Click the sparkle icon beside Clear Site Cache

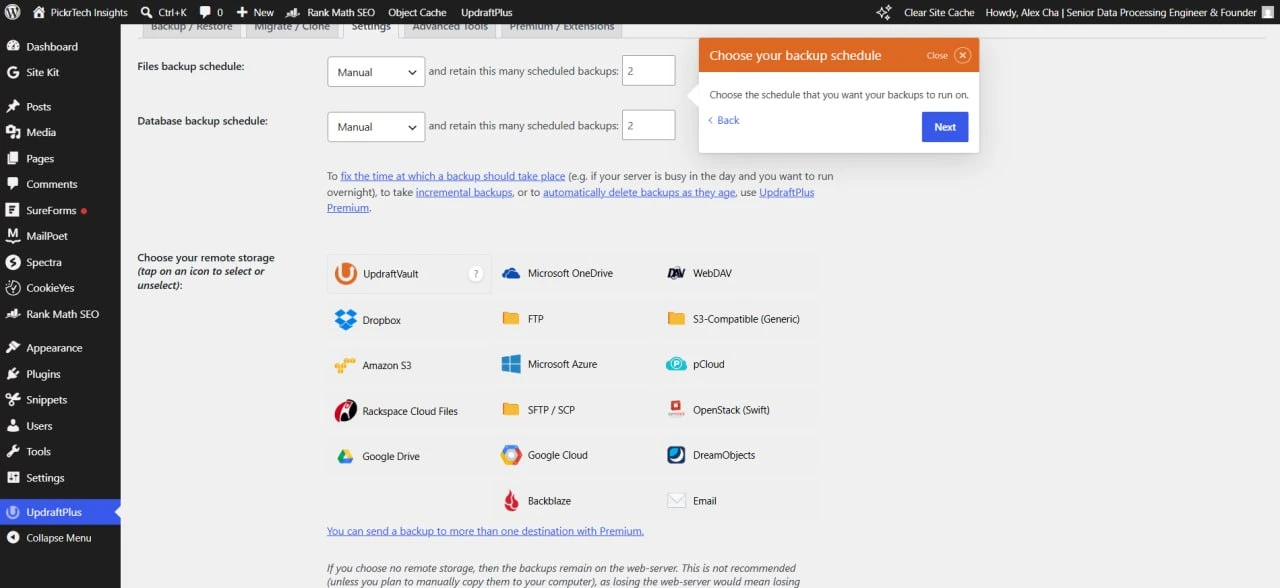point(884,12)
